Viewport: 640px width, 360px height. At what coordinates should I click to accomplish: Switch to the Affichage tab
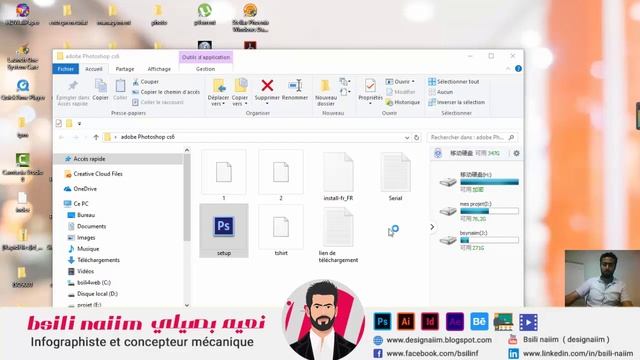(159, 69)
